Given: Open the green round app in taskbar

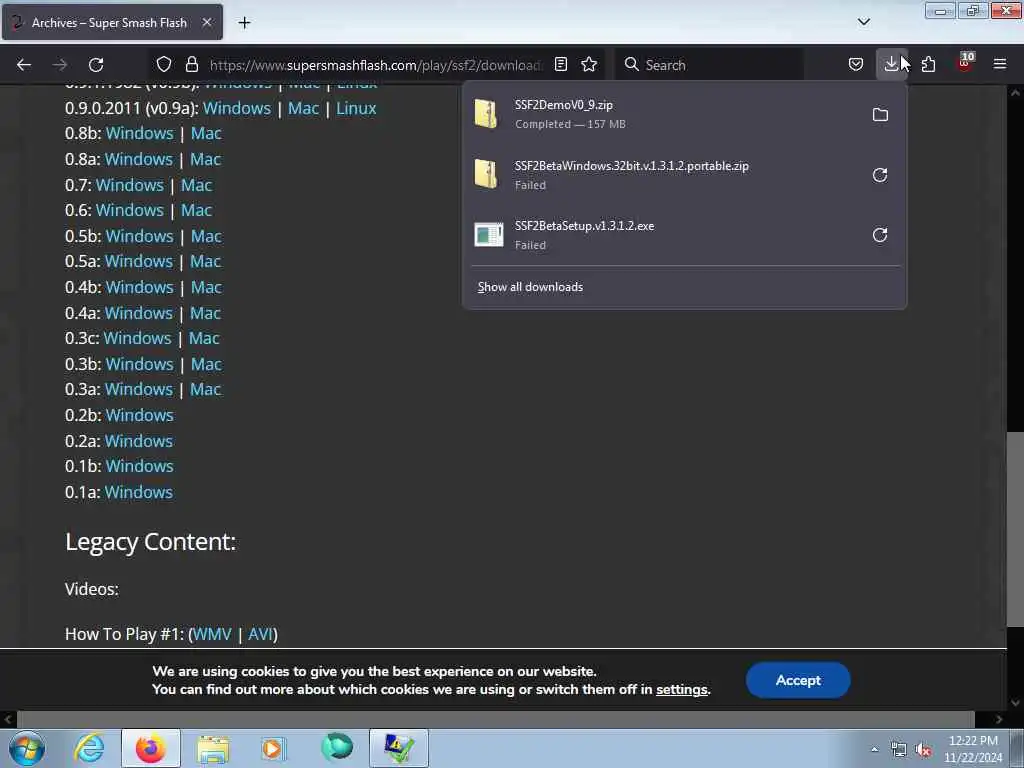Looking at the screenshot, I should pyautogui.click(x=336, y=747).
